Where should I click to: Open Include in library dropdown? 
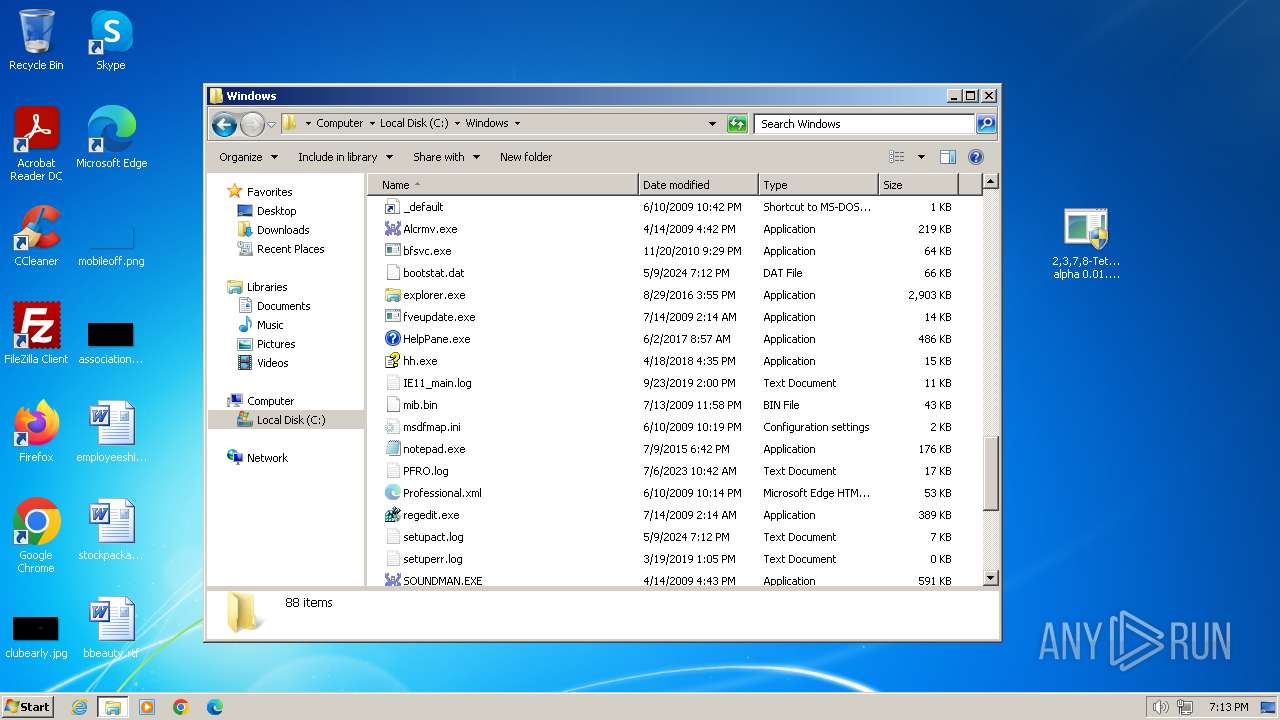pos(345,157)
